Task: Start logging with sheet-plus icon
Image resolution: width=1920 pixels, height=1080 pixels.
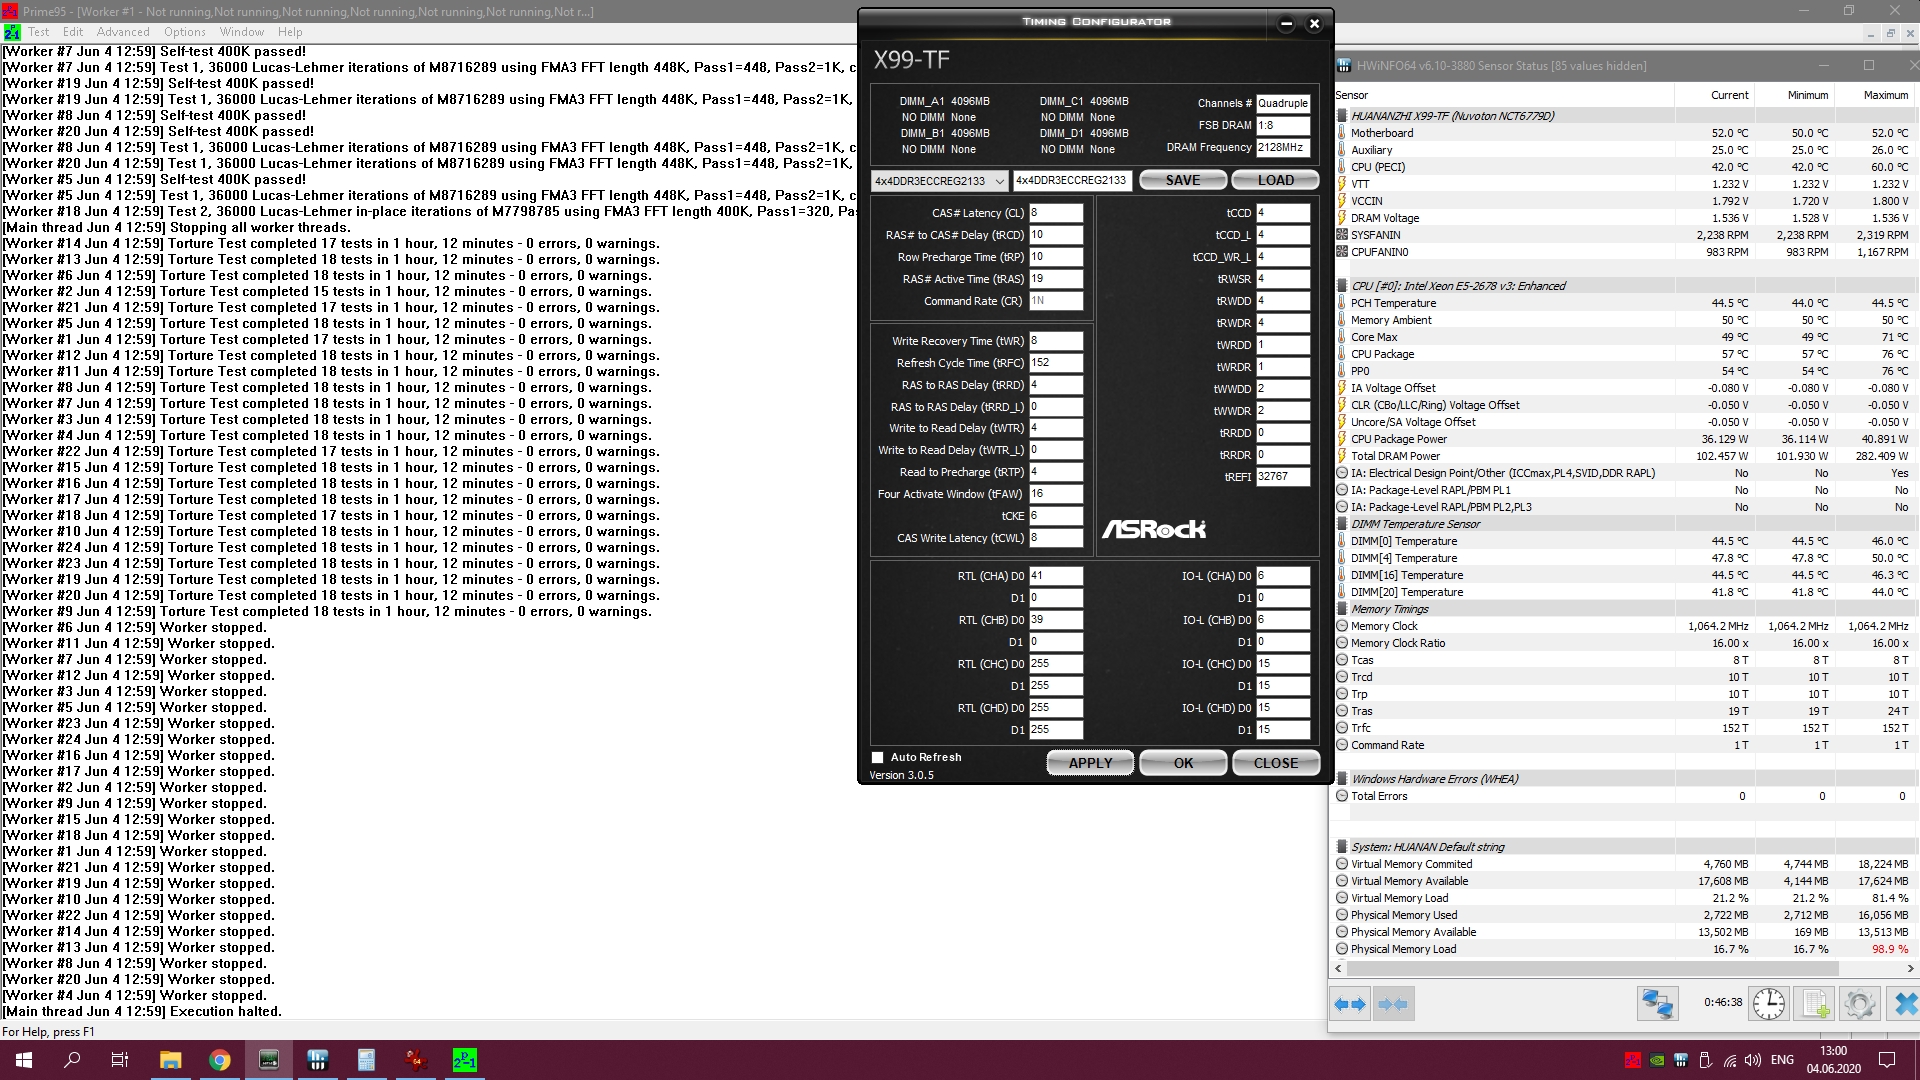Action: click(1815, 1004)
